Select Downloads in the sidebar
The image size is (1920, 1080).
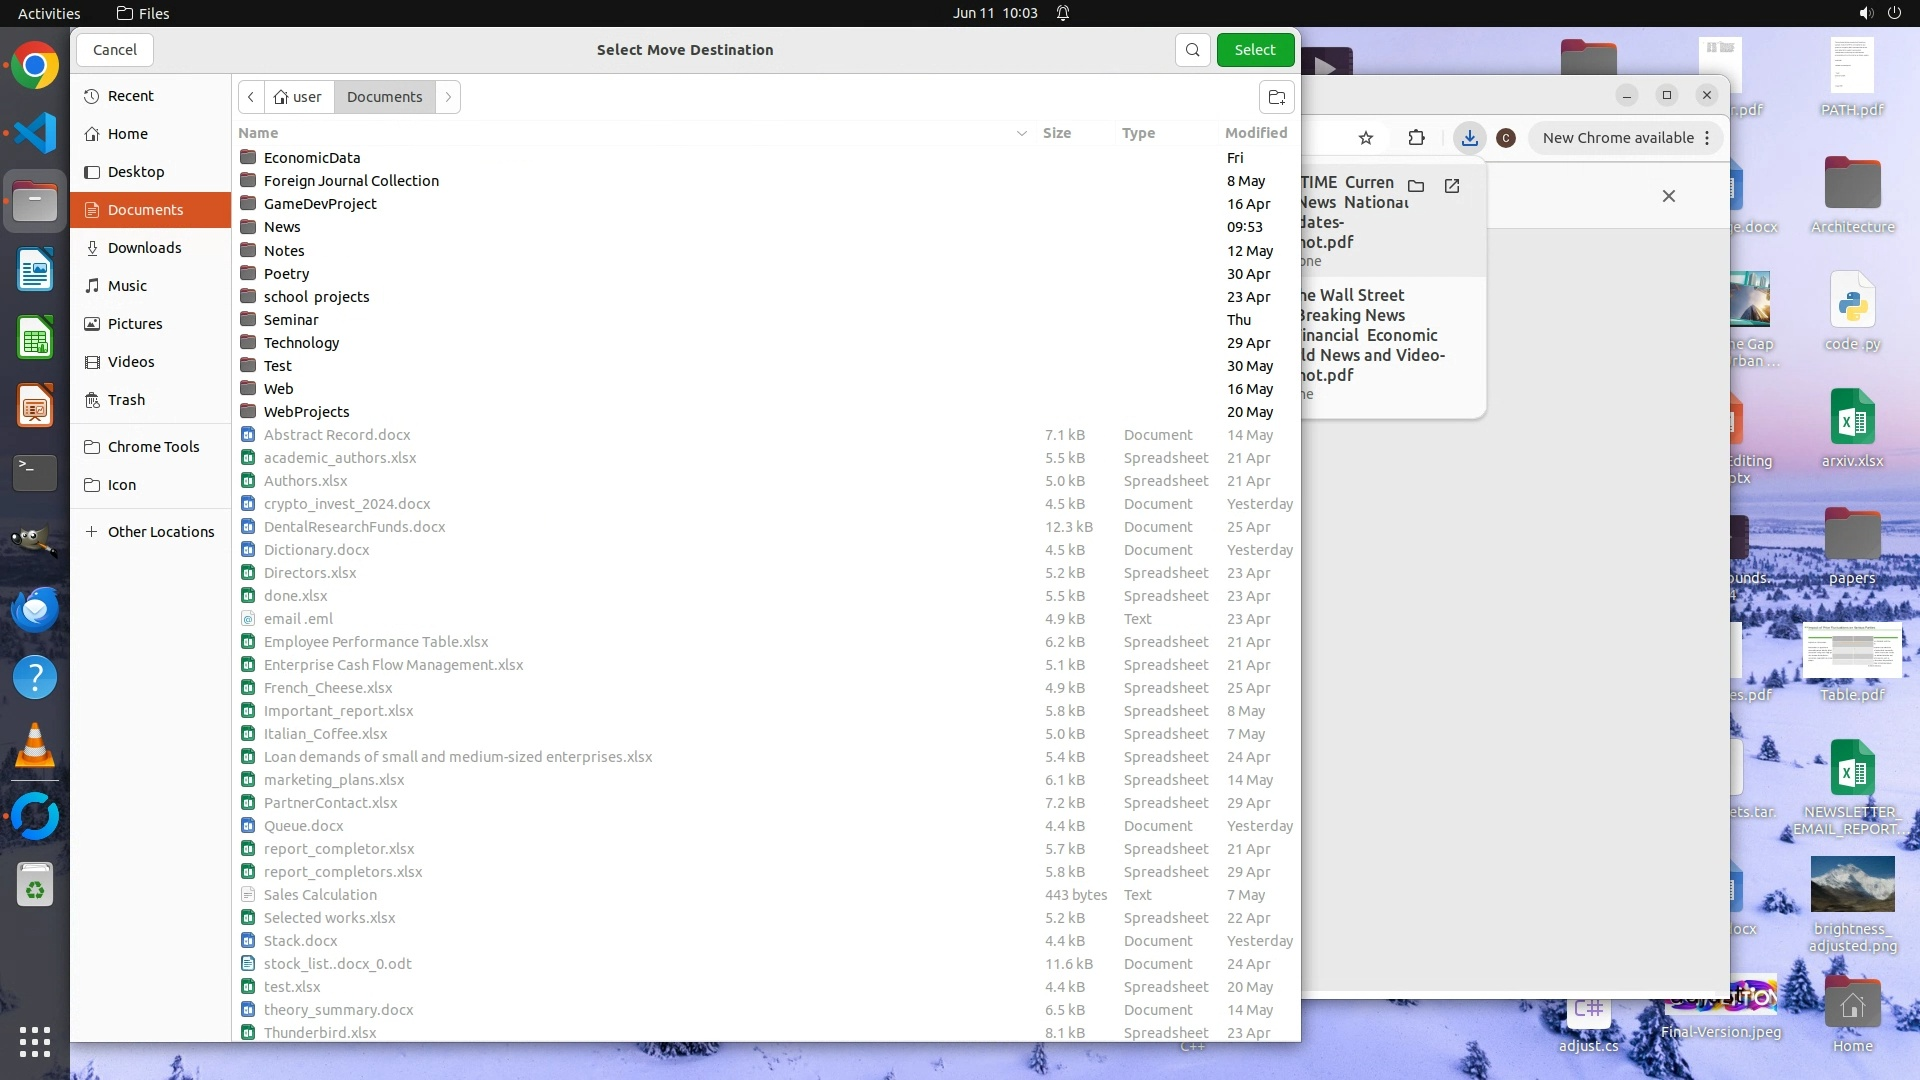pos(144,248)
